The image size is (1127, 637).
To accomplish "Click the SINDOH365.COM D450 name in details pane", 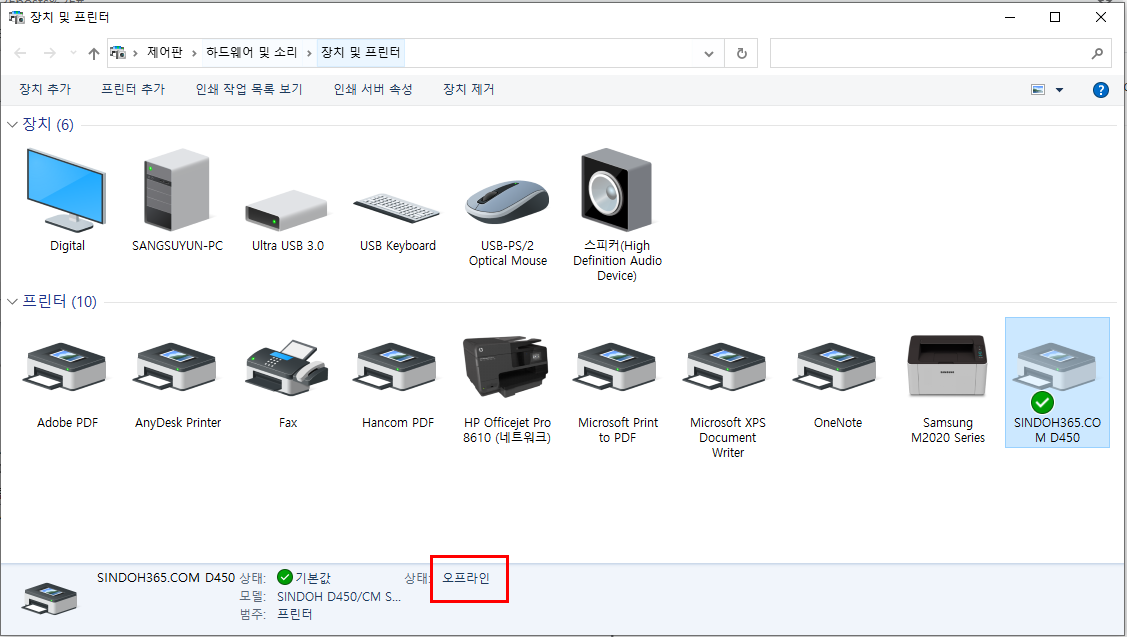I will click(x=166, y=578).
